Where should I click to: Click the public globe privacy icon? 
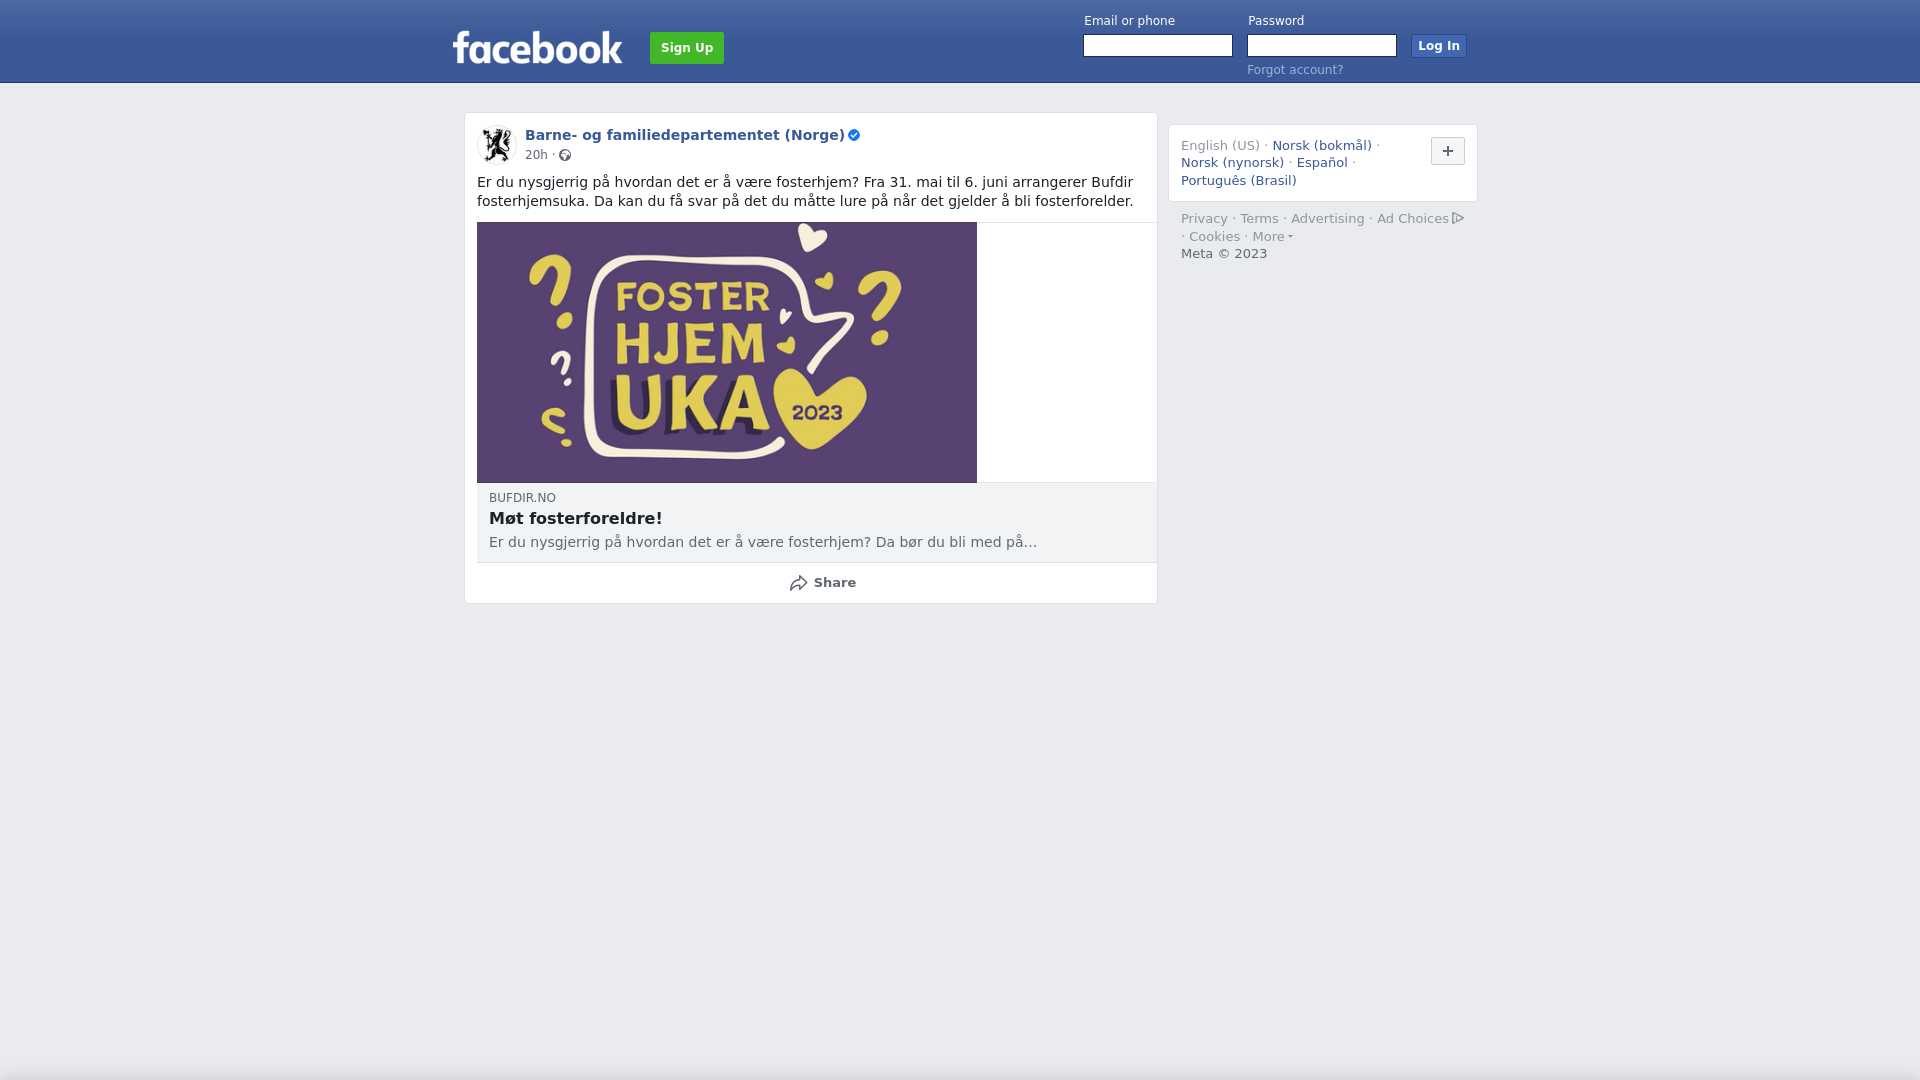tap(565, 155)
